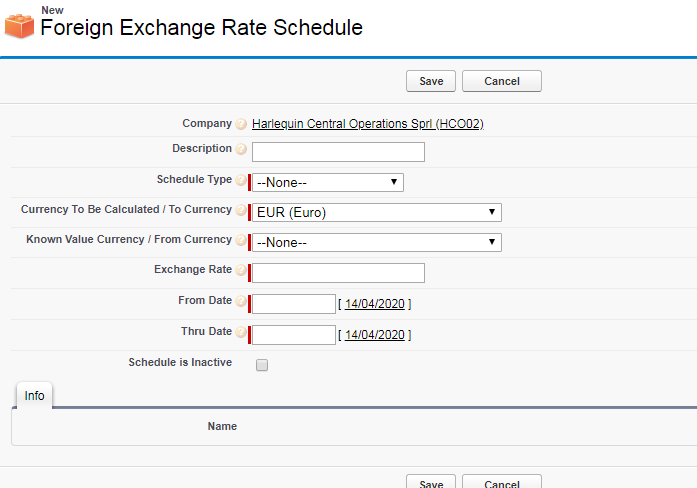Click the help icon next to Company
This screenshot has width=697, height=488.
tap(241, 125)
